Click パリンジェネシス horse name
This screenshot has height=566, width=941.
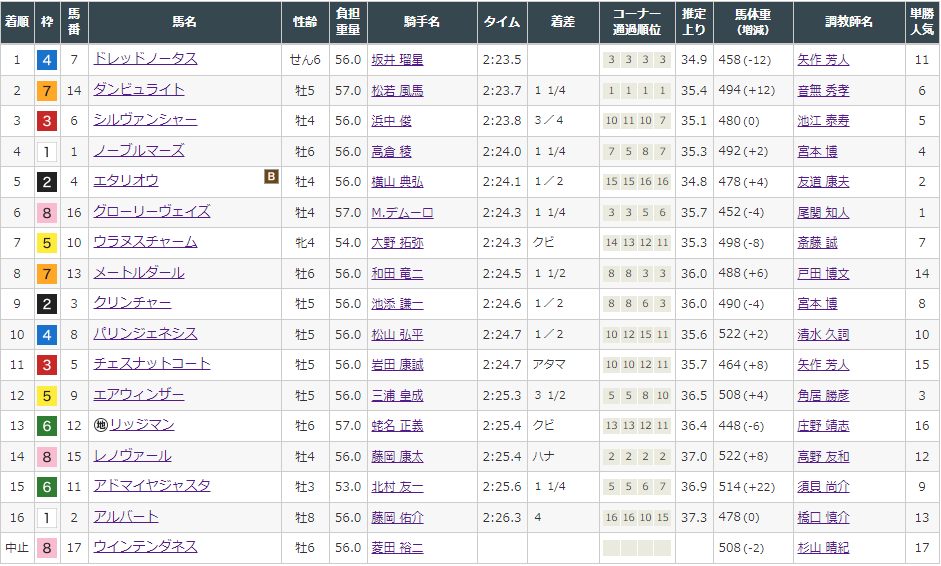click(145, 334)
